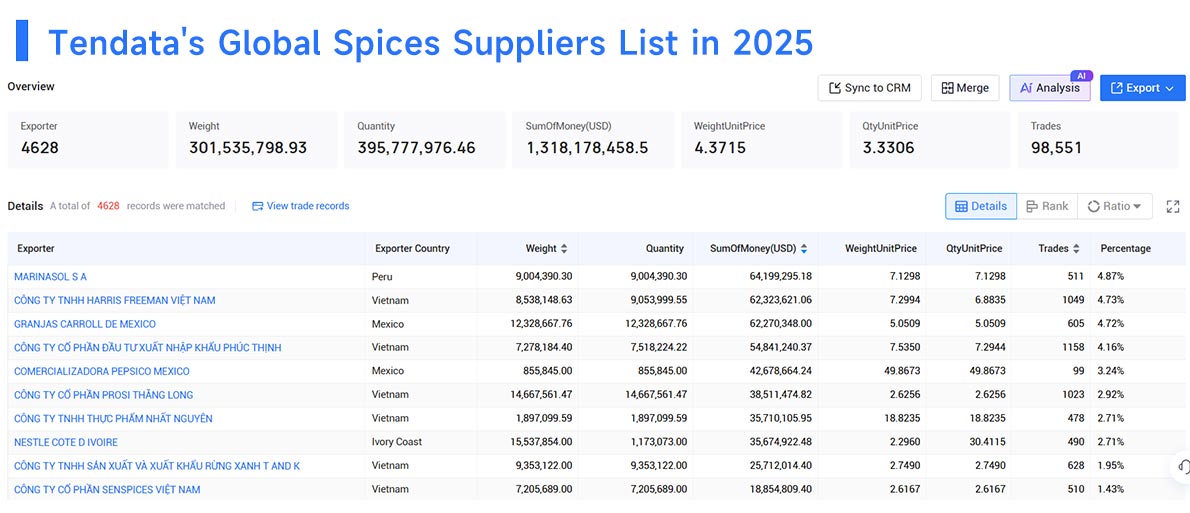The height and width of the screenshot is (513, 1190).
Task: Click the 1158 trades cell
Action: click(1072, 348)
